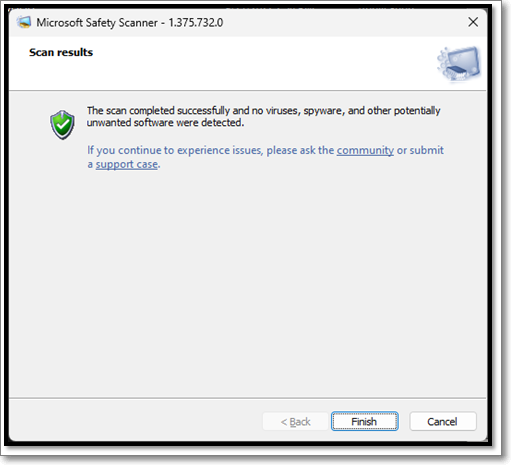Screen dimensions: 511x465
Task: Click empty title bar space left of X
Action: point(343,22)
